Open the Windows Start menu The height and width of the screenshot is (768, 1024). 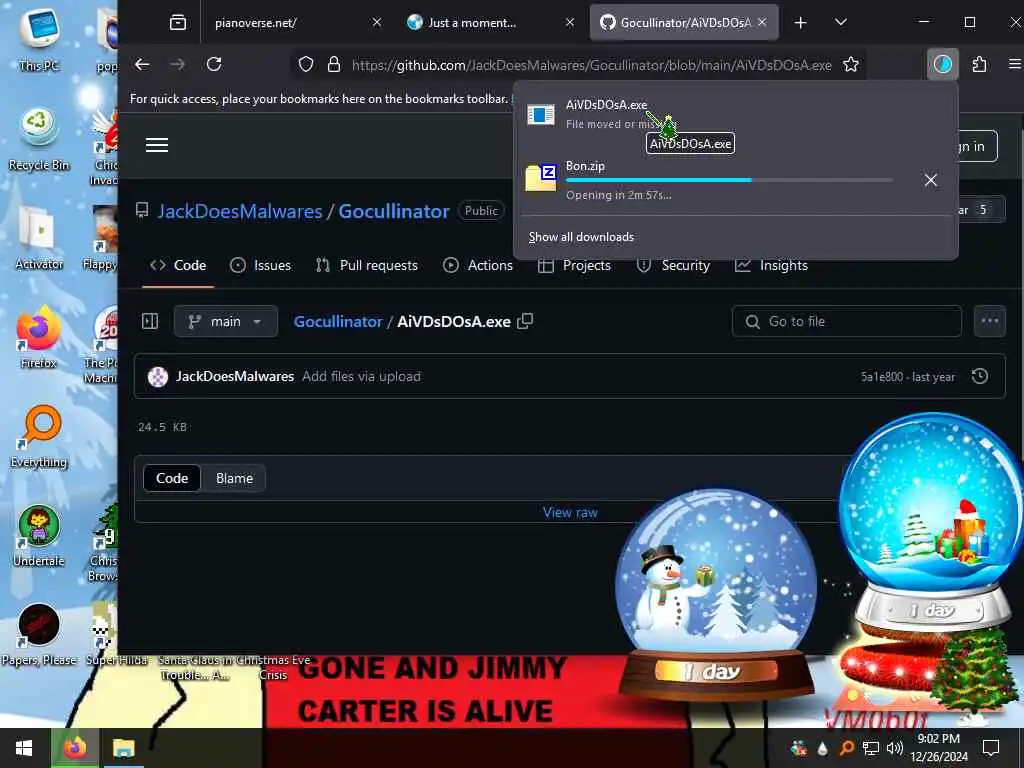pyautogui.click(x=24, y=748)
